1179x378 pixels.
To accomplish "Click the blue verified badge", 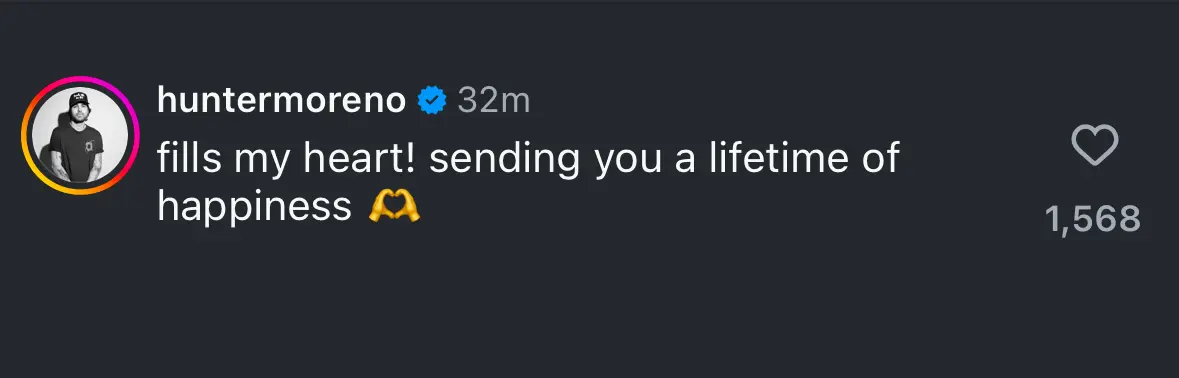I will (432, 101).
